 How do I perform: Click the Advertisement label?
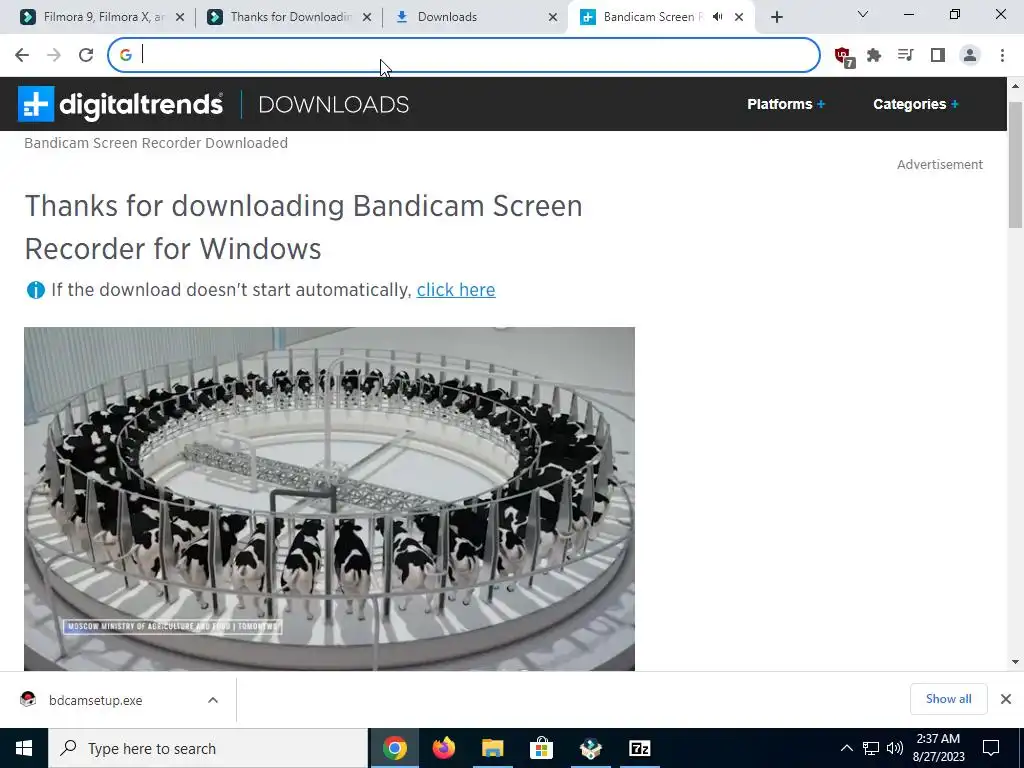[x=940, y=165]
